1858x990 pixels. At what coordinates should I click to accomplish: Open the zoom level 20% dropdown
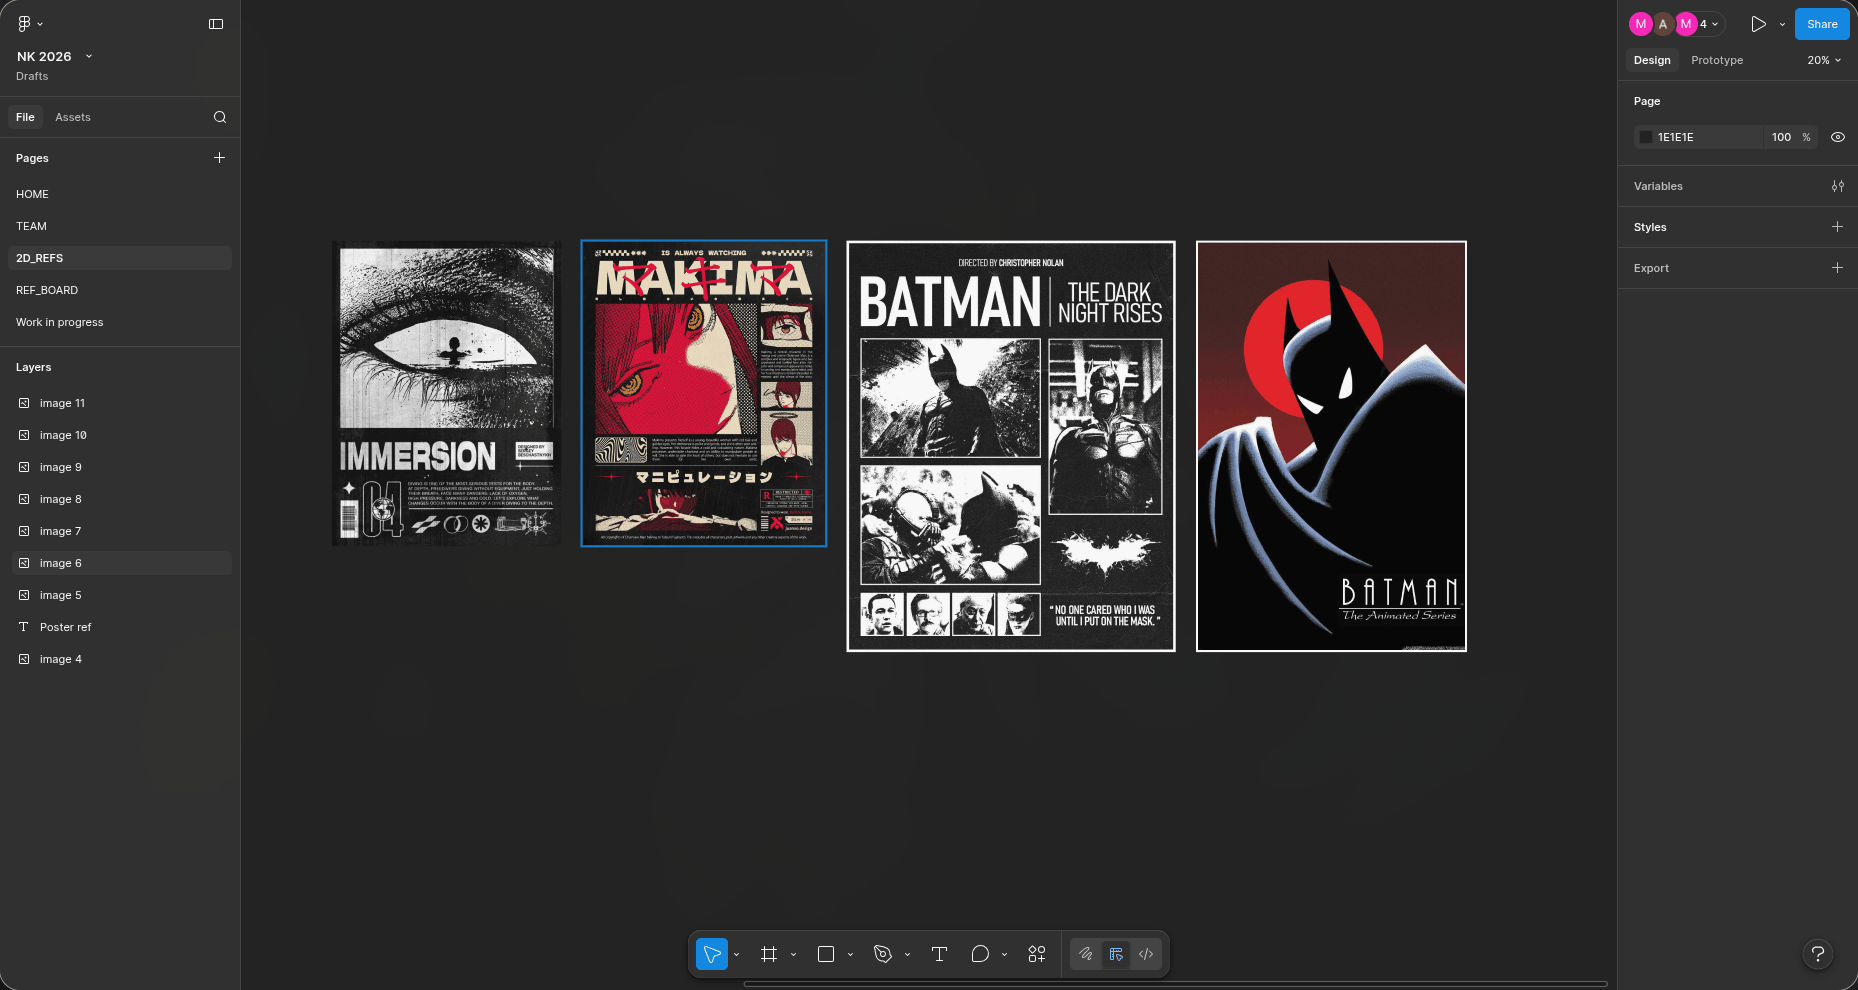1824,60
